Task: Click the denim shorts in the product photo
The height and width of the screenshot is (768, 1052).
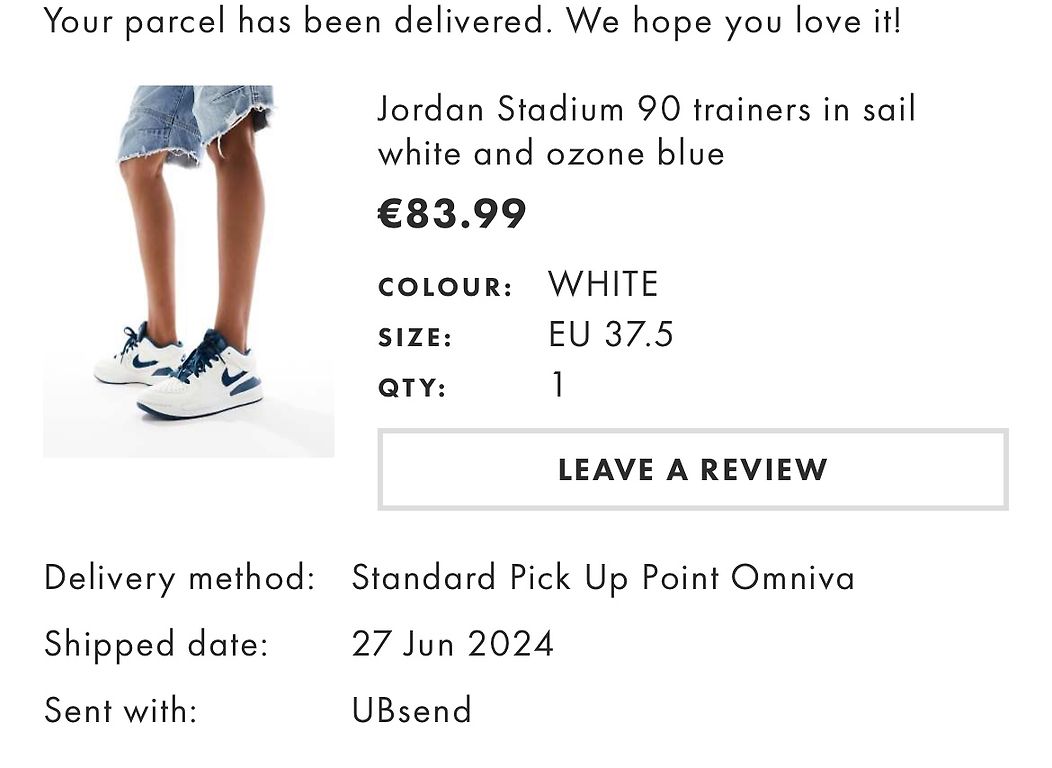Action: tap(195, 124)
